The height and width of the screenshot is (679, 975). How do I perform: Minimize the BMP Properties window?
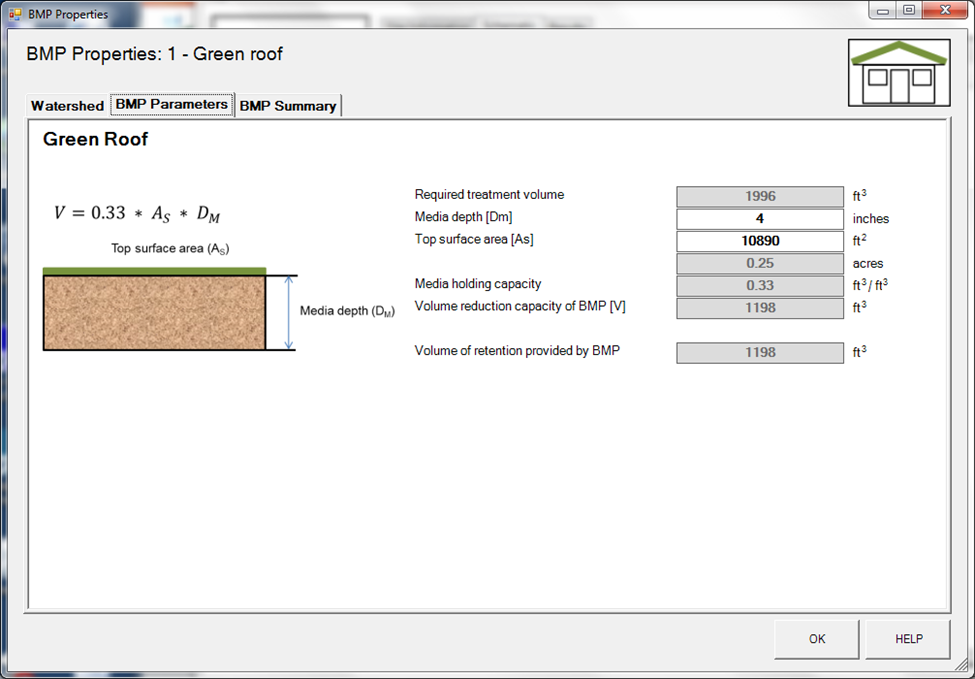tap(881, 10)
